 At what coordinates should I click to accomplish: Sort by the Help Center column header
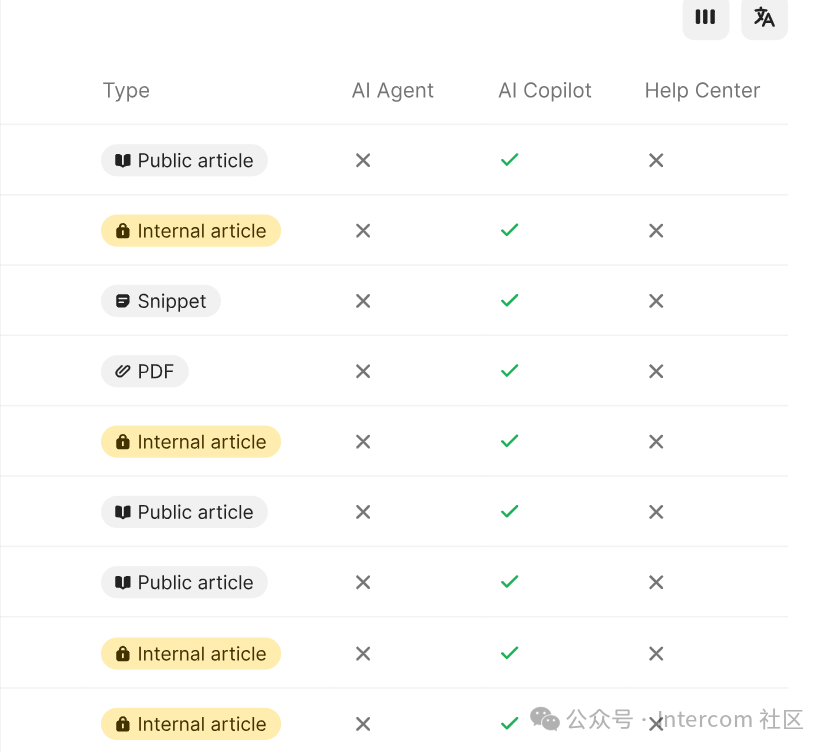coord(702,91)
